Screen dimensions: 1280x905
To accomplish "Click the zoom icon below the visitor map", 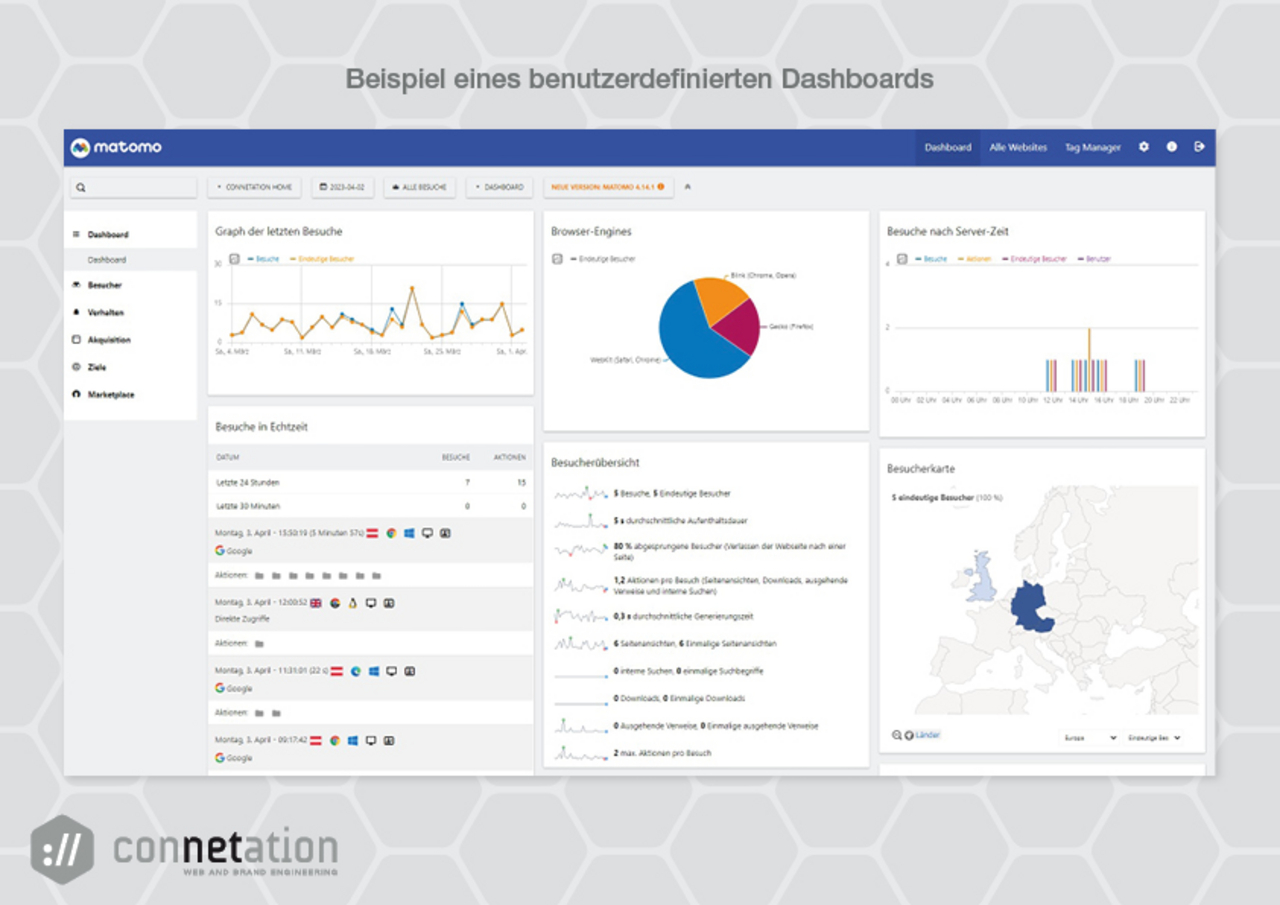I will point(896,735).
